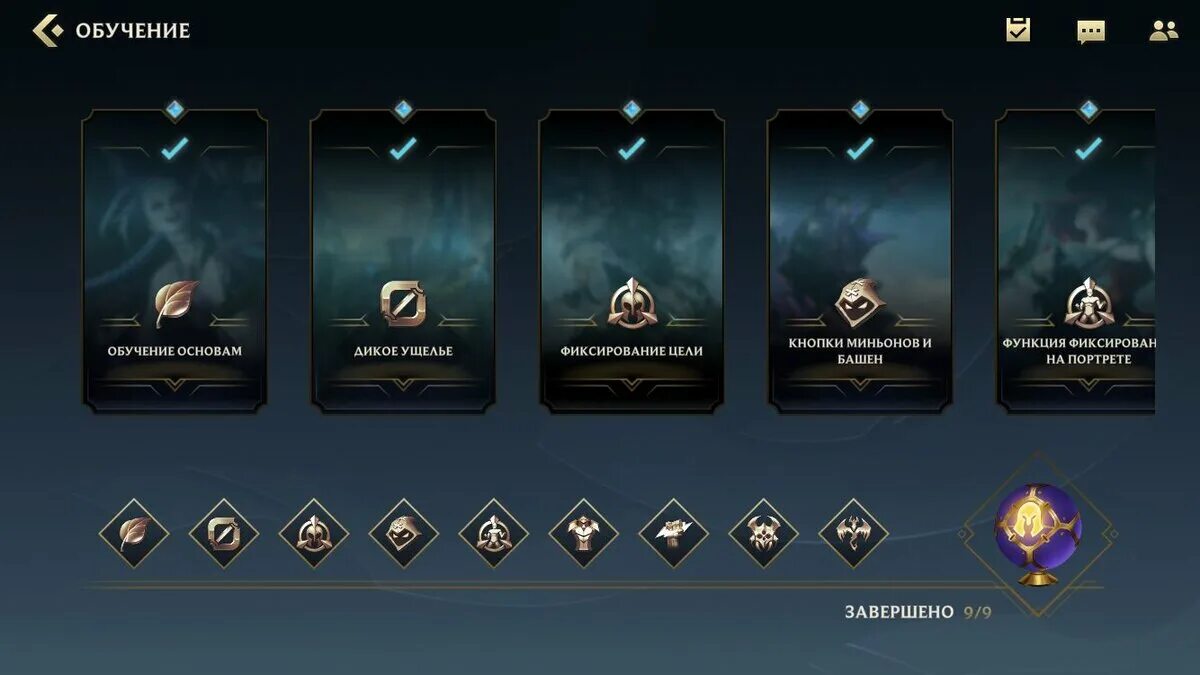Viewport: 1200px width, 675px height.
Task: Open the Функция фиксирования на портрете card
Action: pyautogui.click(x=1076, y=260)
